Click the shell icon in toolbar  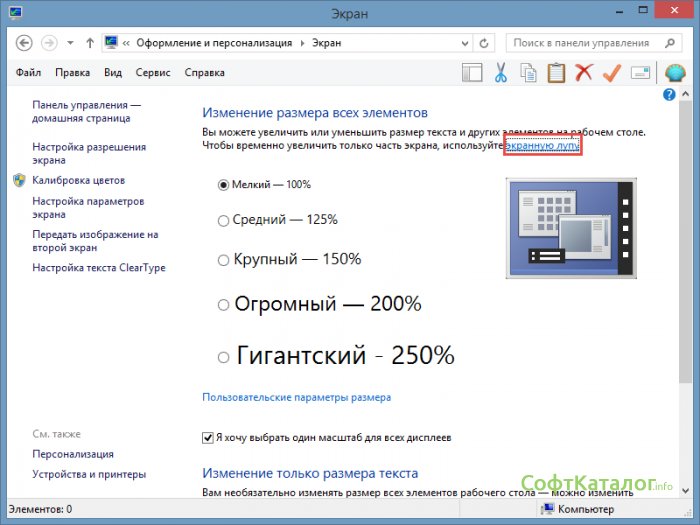pyautogui.click(x=675, y=73)
